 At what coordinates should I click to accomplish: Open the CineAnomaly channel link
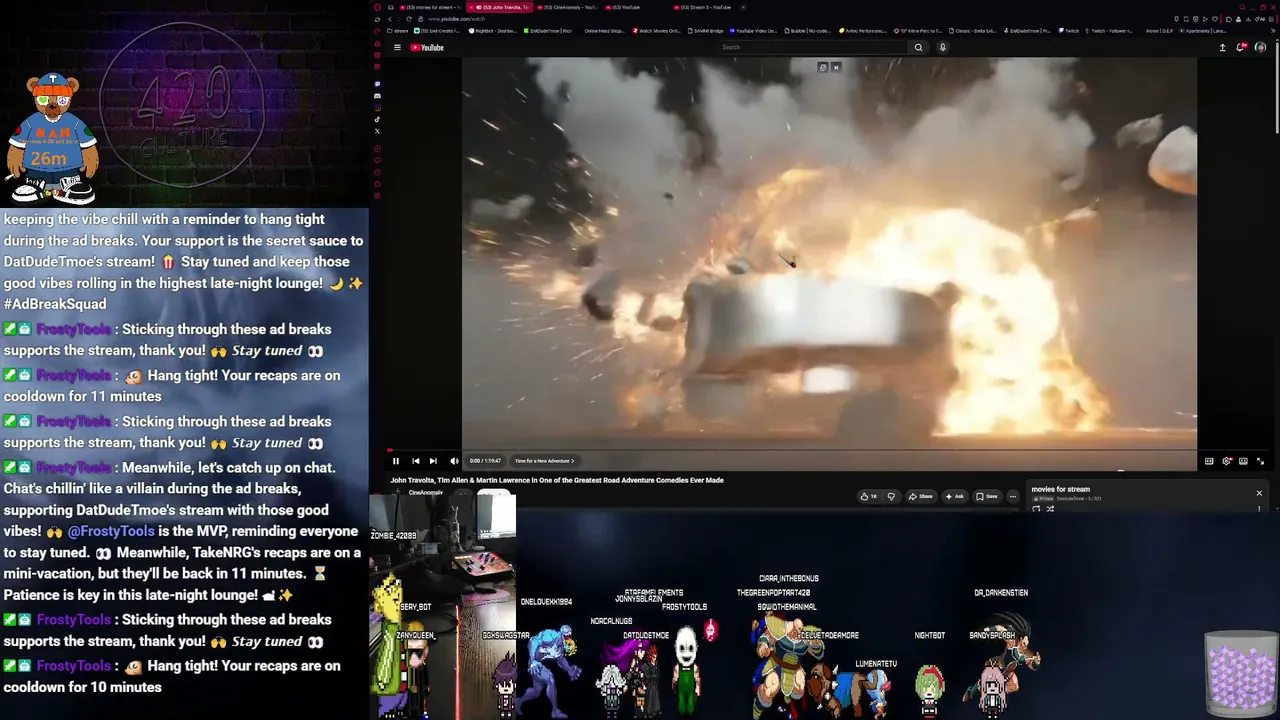coord(425,493)
